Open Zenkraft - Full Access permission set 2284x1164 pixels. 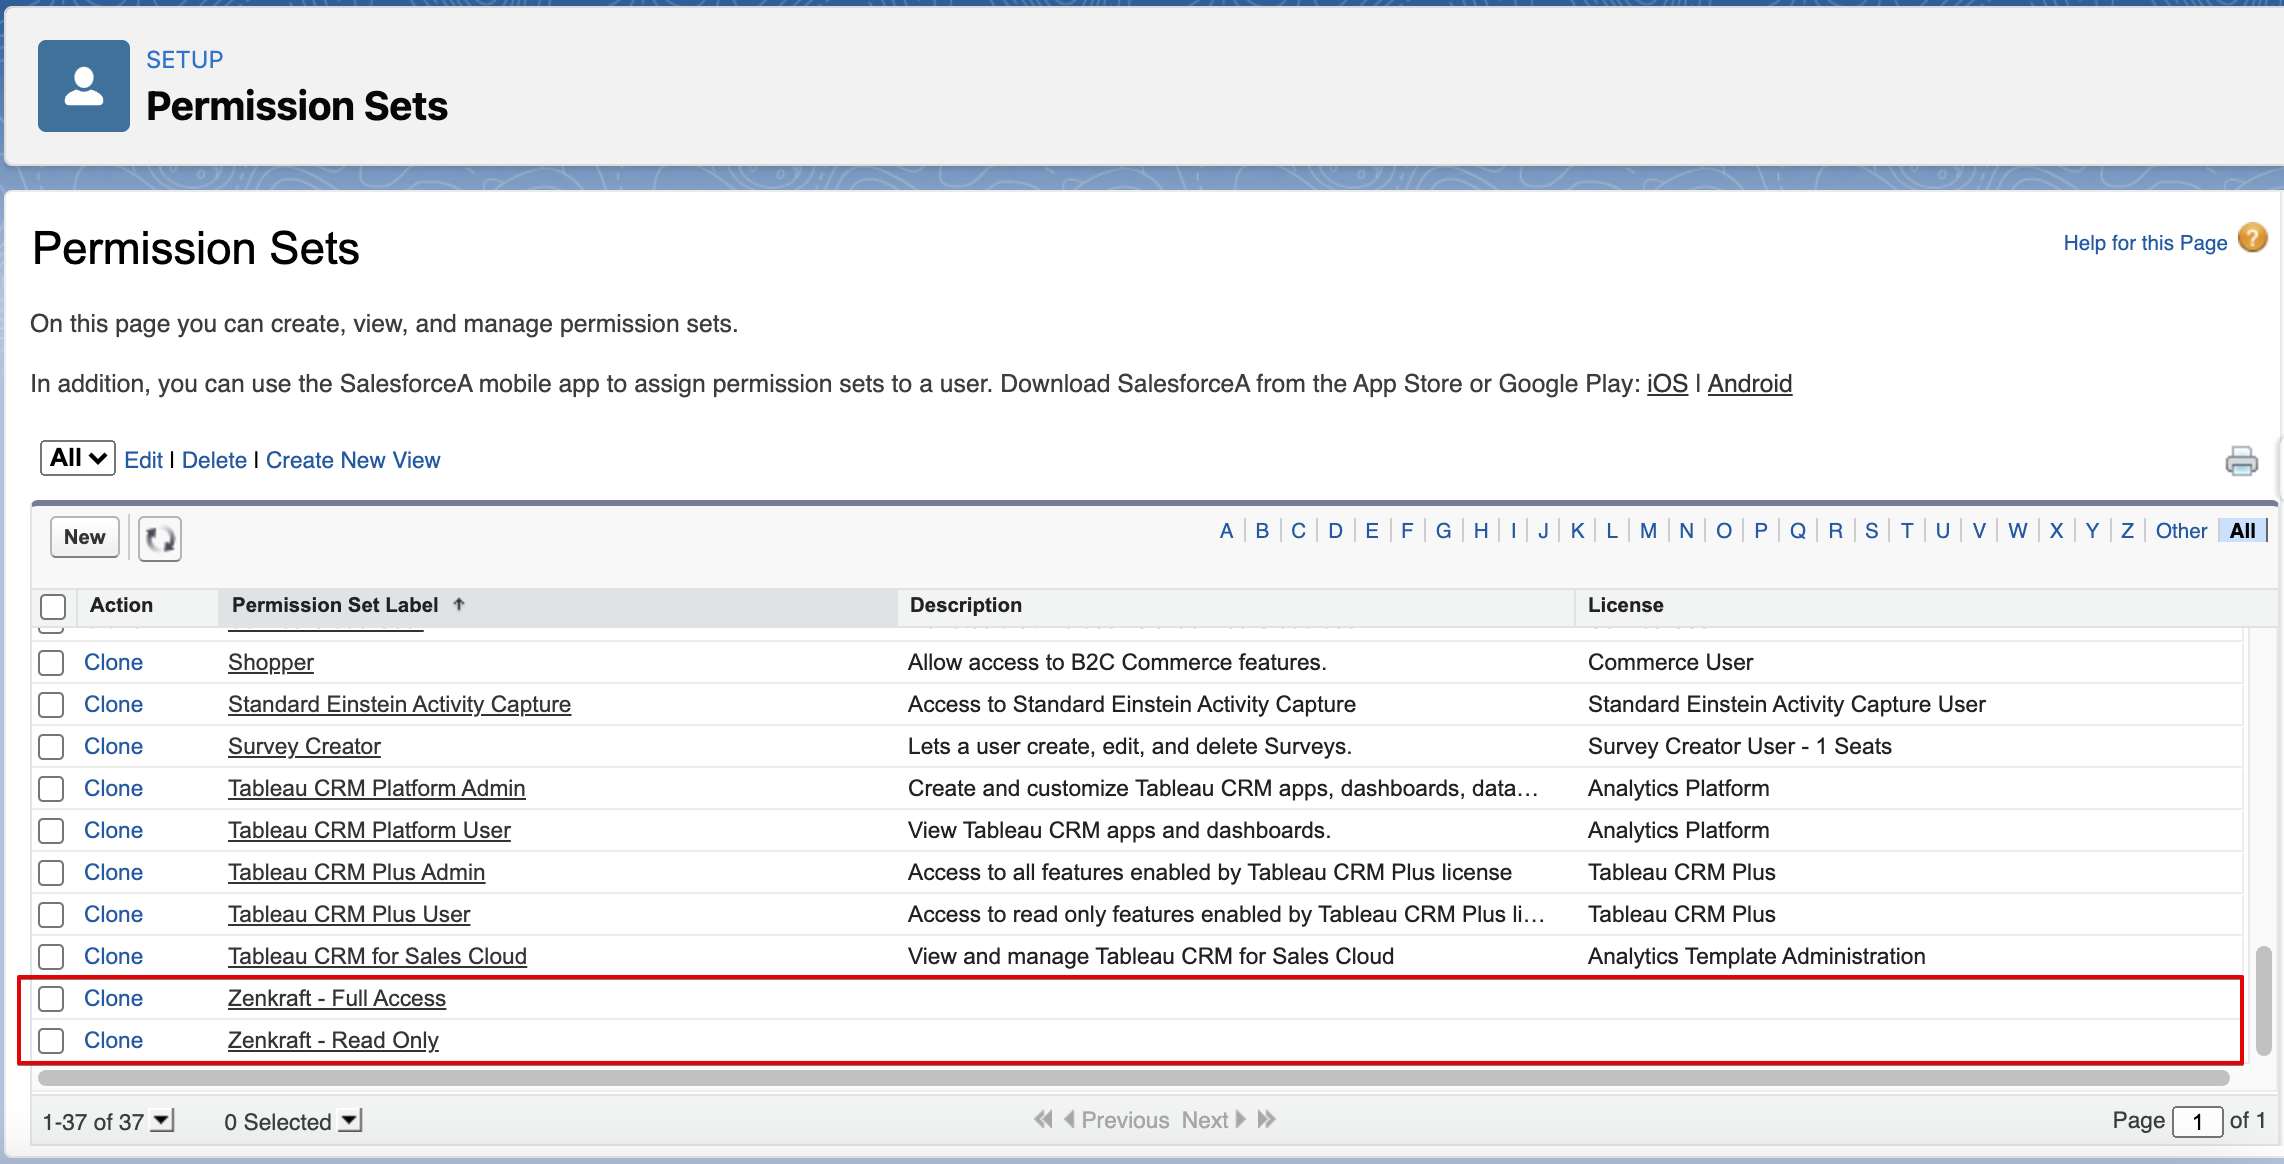point(337,999)
